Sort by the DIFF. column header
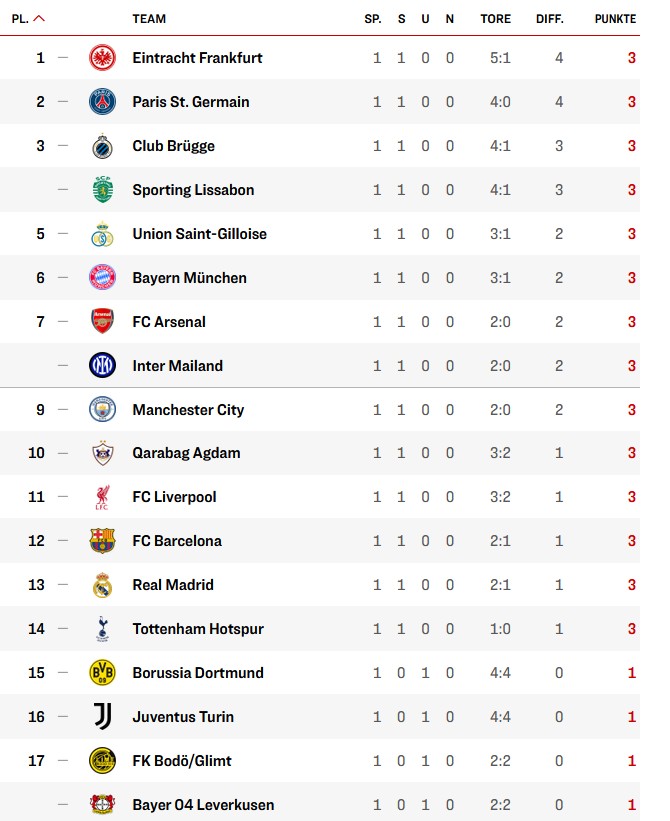 pyautogui.click(x=550, y=19)
